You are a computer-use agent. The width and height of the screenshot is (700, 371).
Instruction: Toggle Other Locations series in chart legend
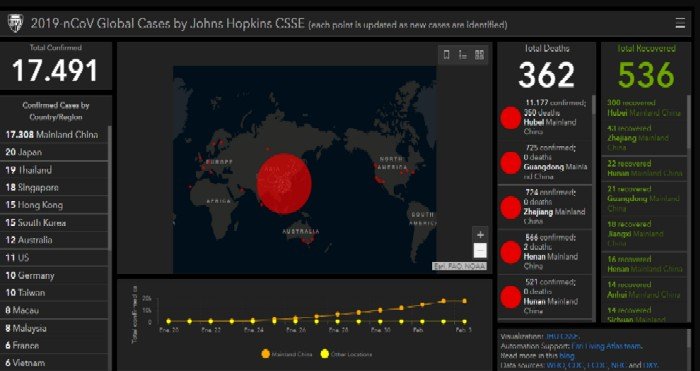[346, 354]
